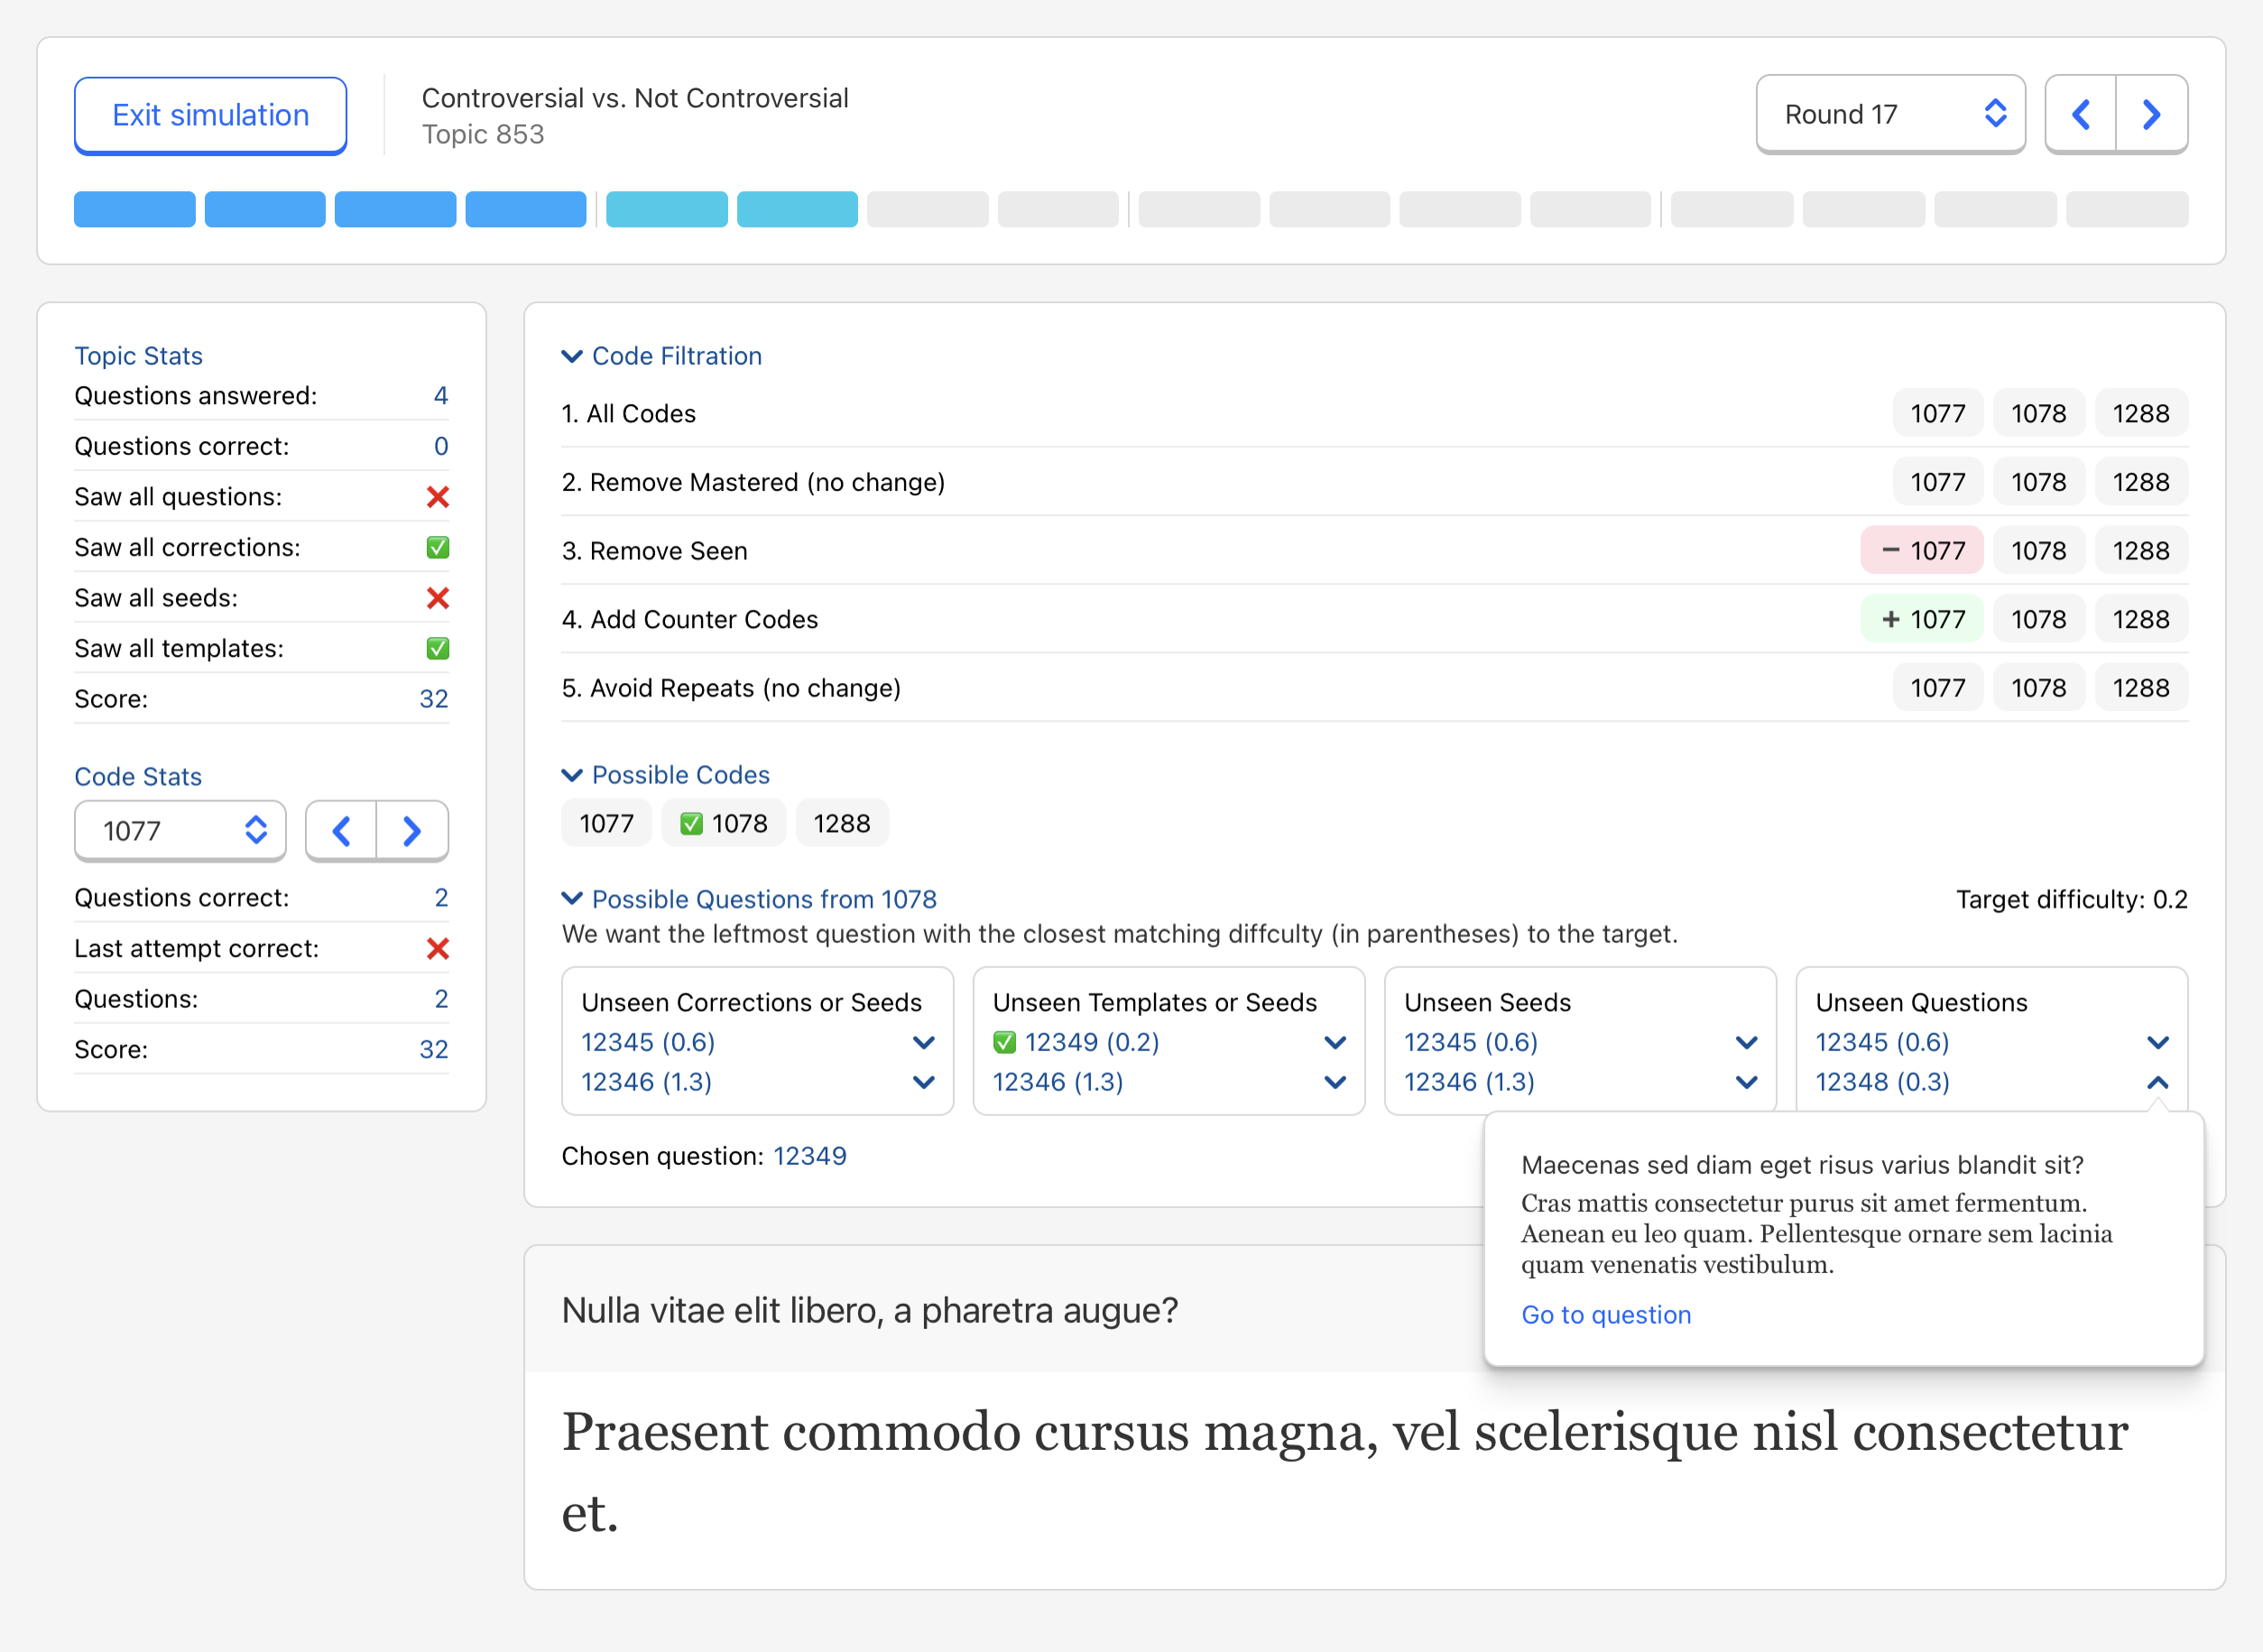Viewport: 2263px width, 1652px height.
Task: Expand question 12349 in Unseen Templates
Action: tap(1334, 1043)
